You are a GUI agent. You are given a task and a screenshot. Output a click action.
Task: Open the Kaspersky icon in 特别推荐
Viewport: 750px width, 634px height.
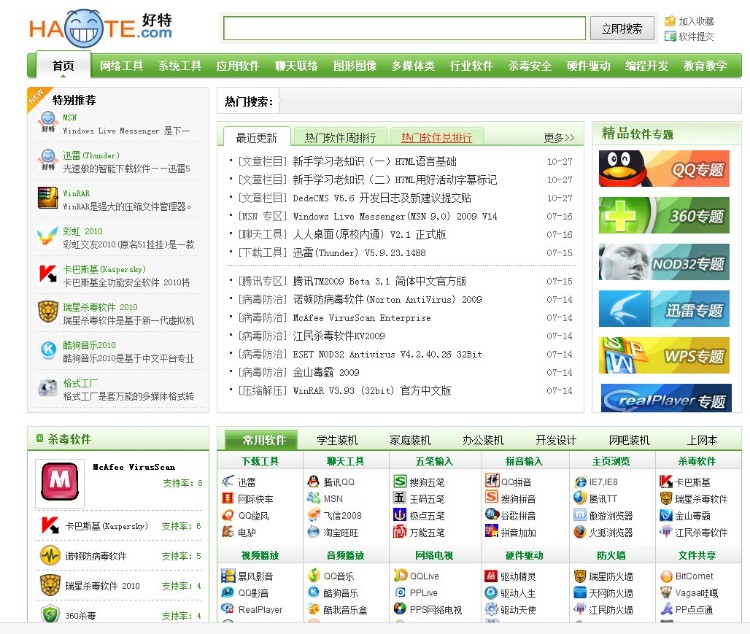(x=48, y=274)
